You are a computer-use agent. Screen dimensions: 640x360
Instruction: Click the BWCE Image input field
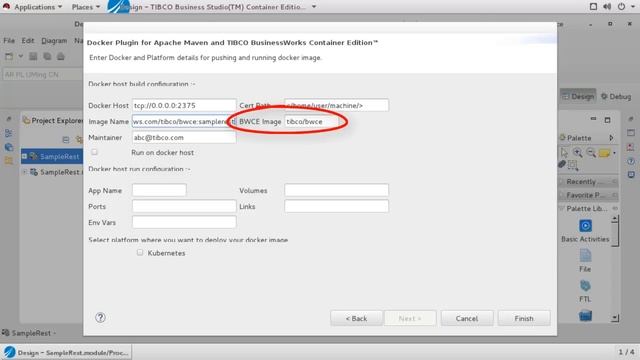(311, 121)
